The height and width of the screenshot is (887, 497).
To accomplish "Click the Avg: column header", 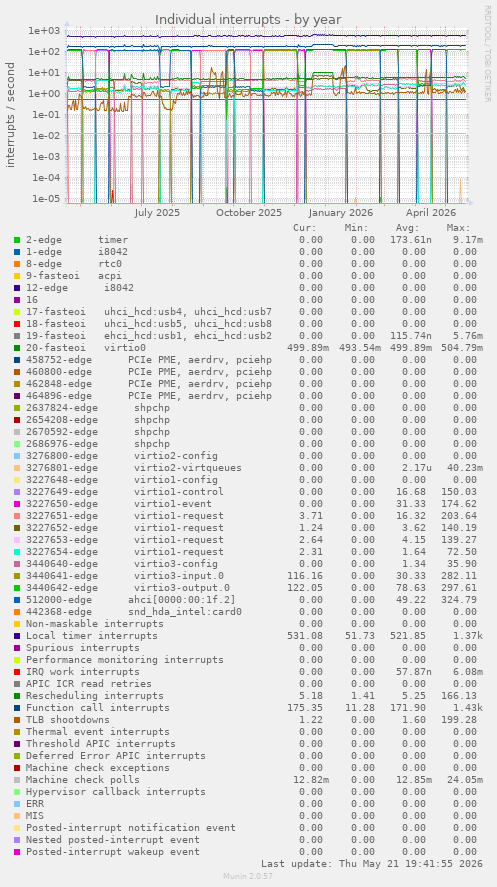I will click(x=408, y=228).
